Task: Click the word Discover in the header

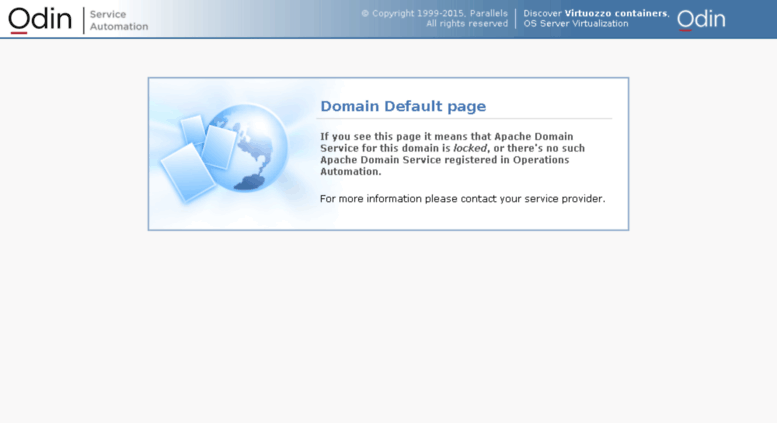Action: pyautogui.click(x=542, y=13)
